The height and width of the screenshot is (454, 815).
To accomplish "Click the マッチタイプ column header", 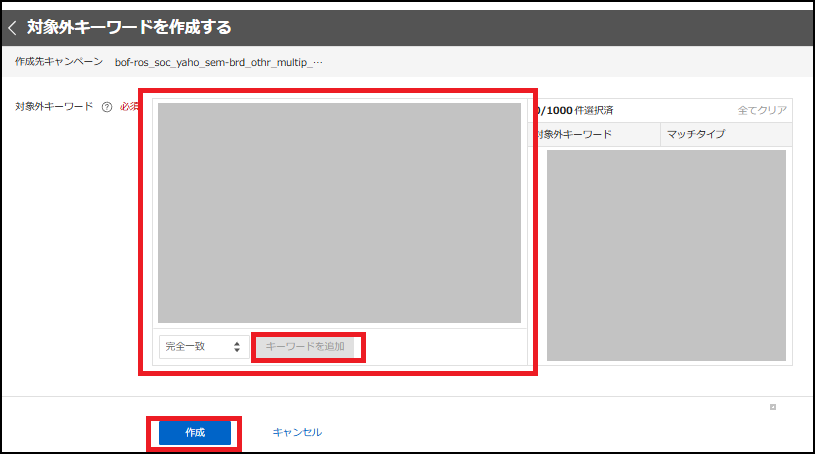I will coord(696,134).
